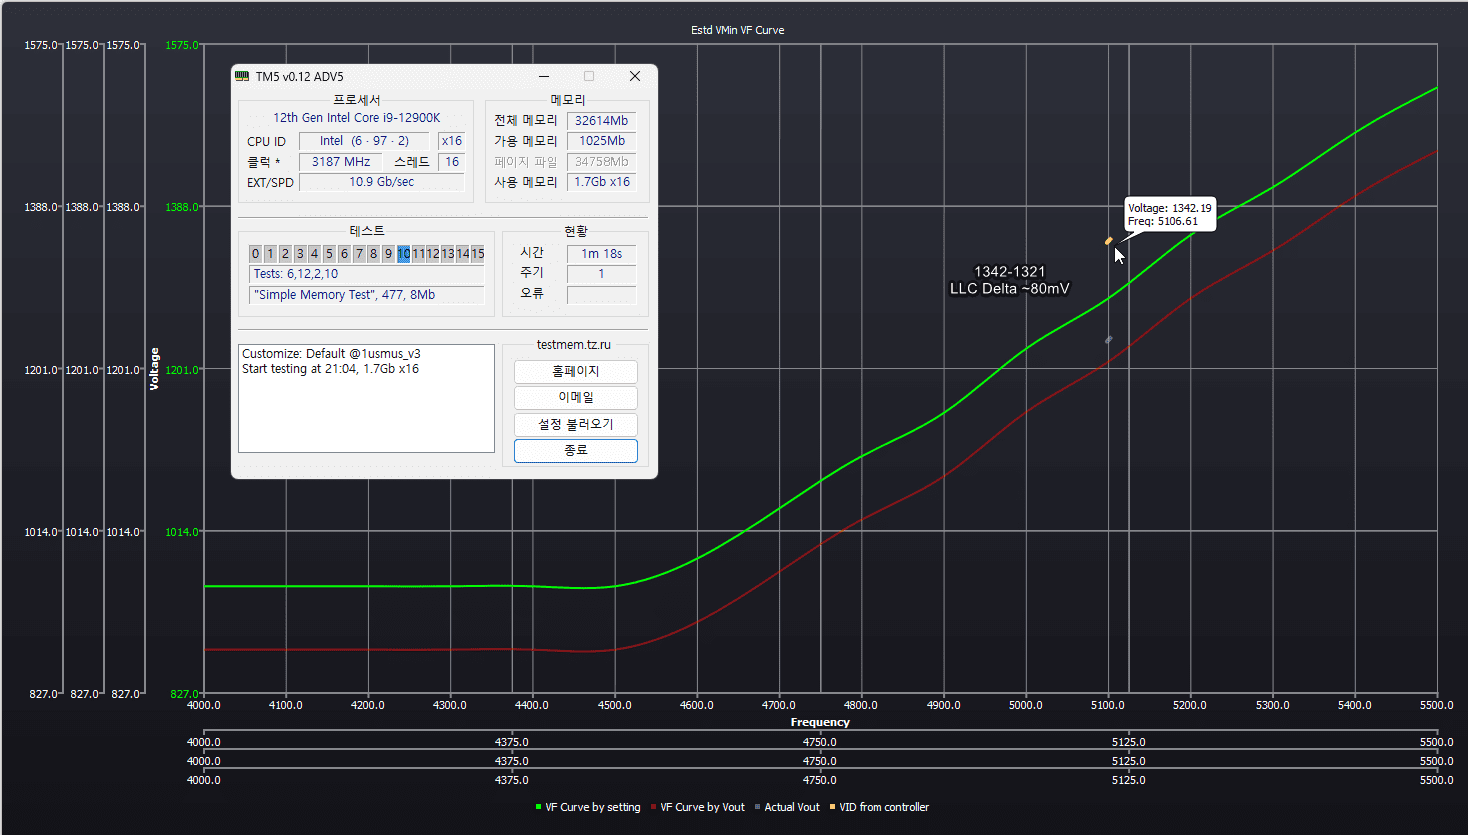1468x835 pixels.
Task: Click the 설정 불러오기 button
Action: 576,424
